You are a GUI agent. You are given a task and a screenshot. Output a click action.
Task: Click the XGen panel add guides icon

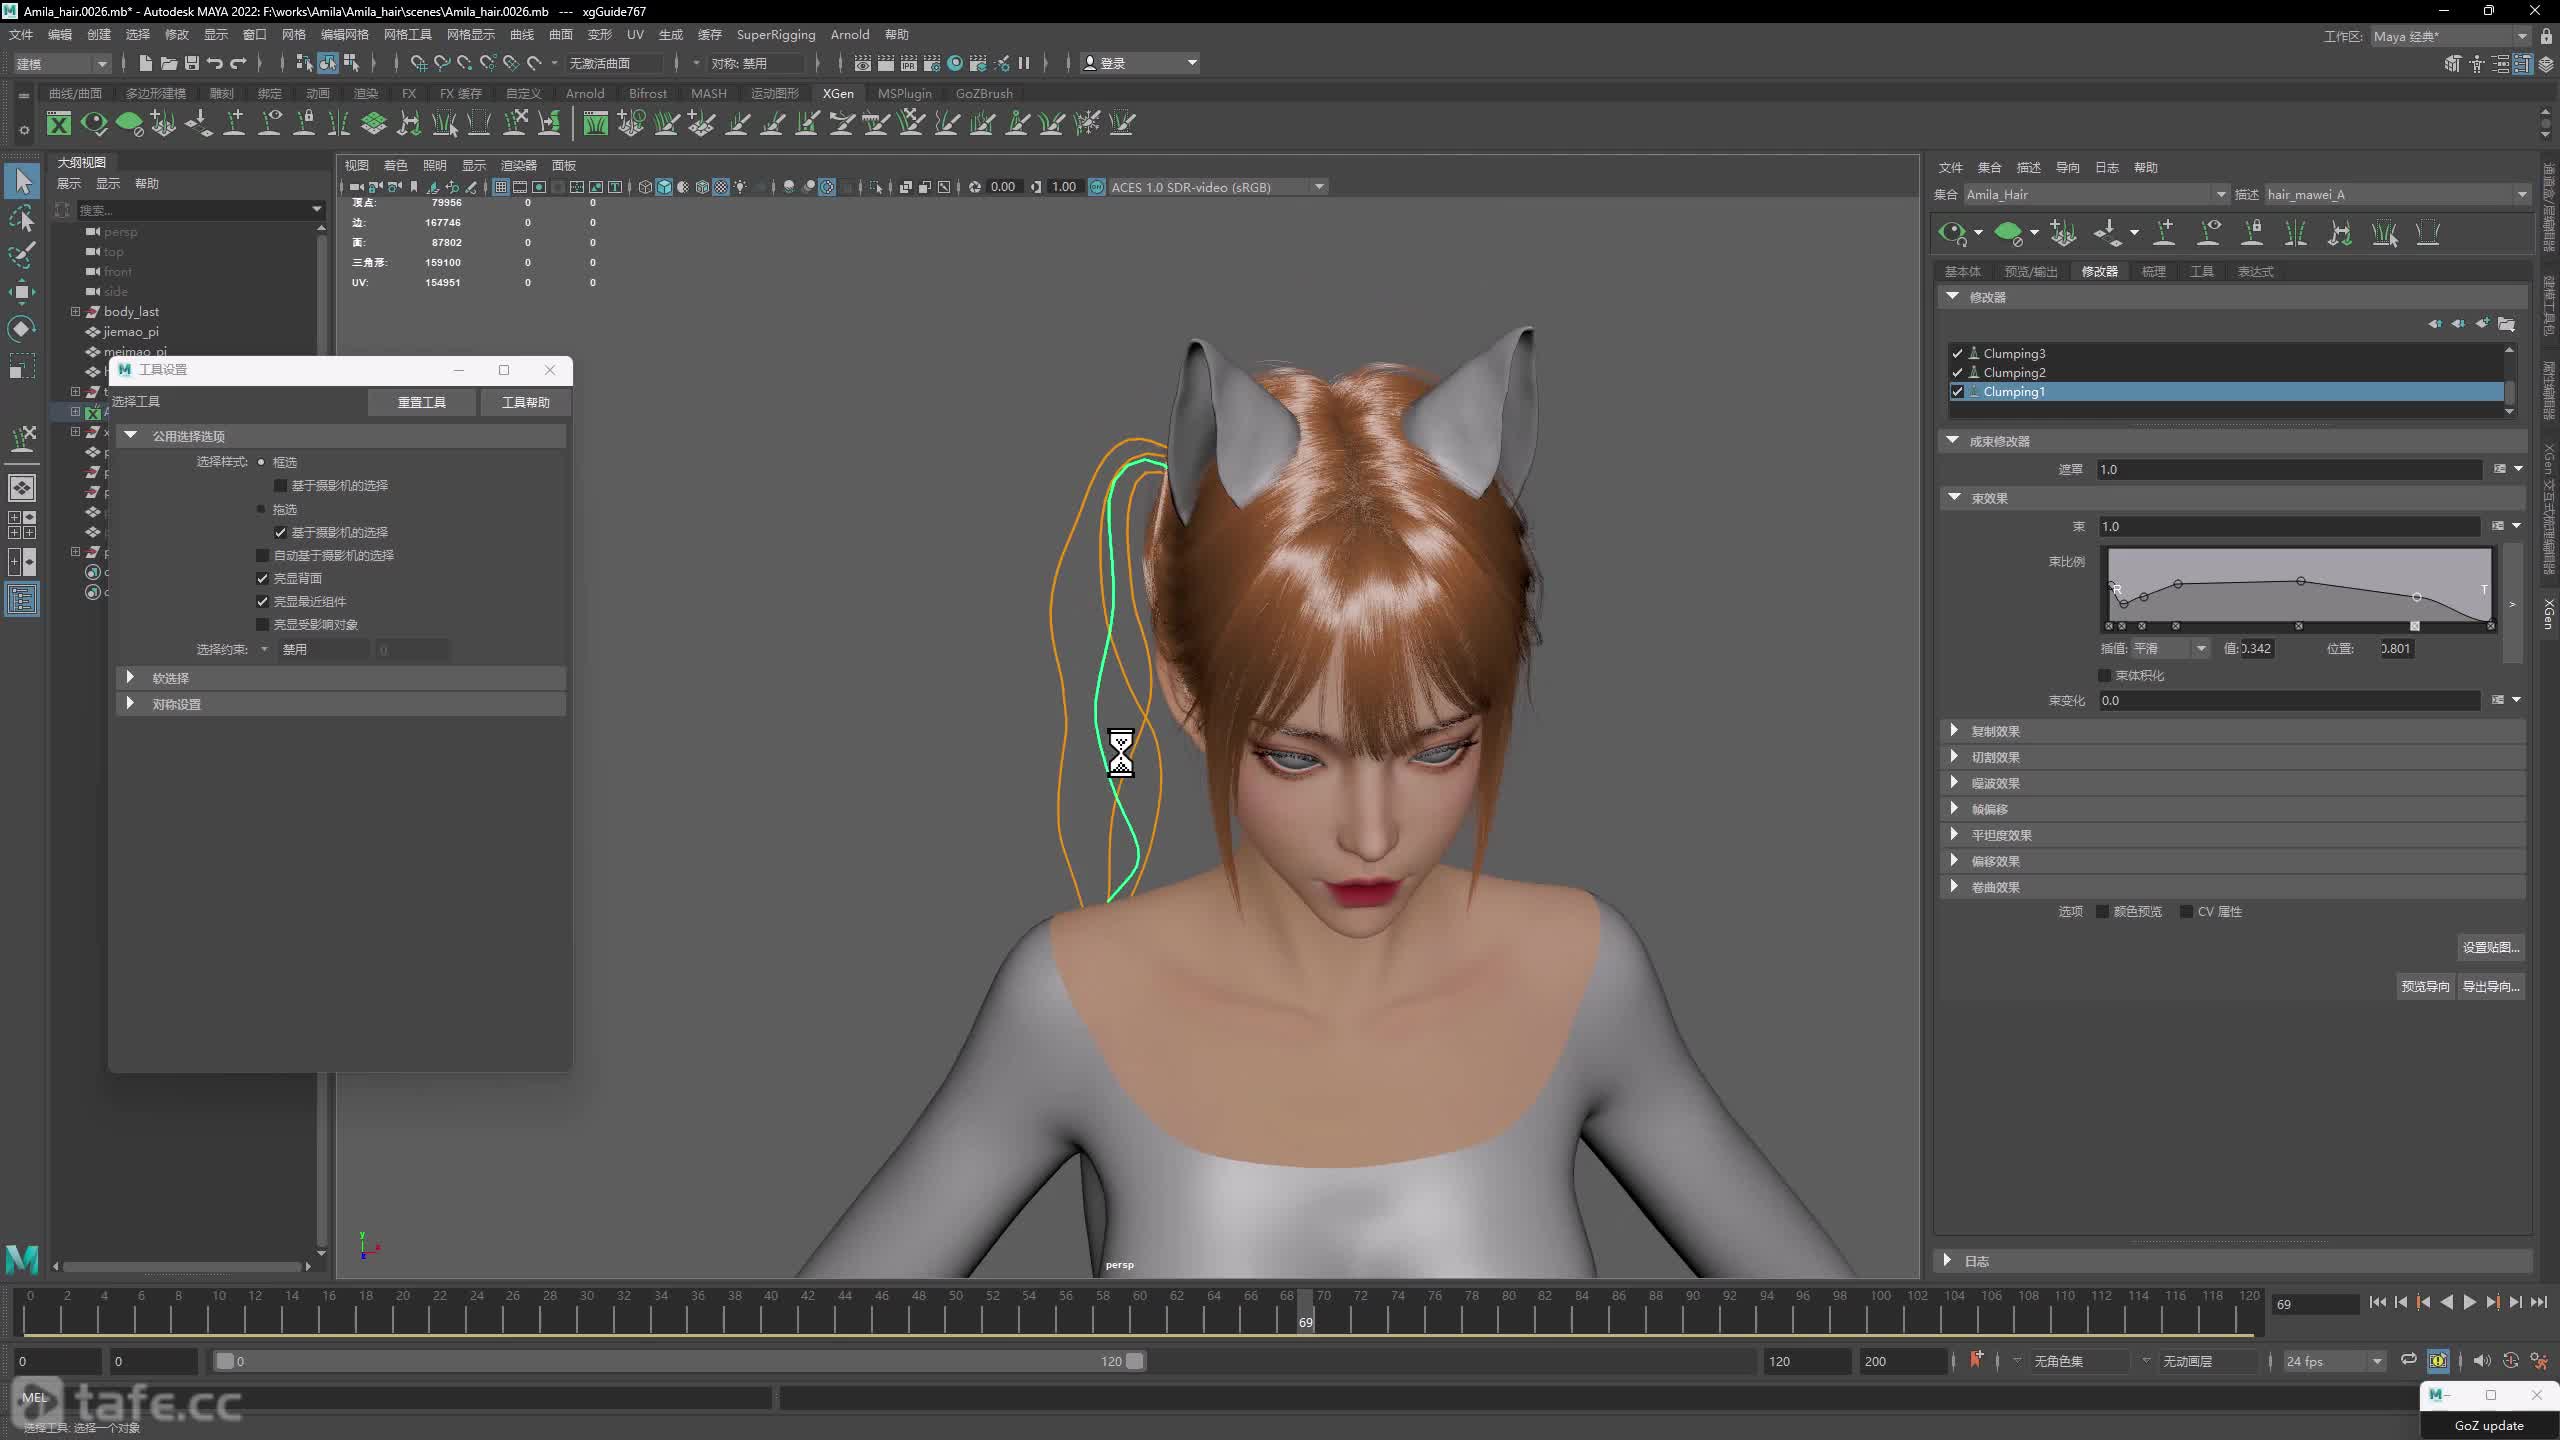(2063, 234)
